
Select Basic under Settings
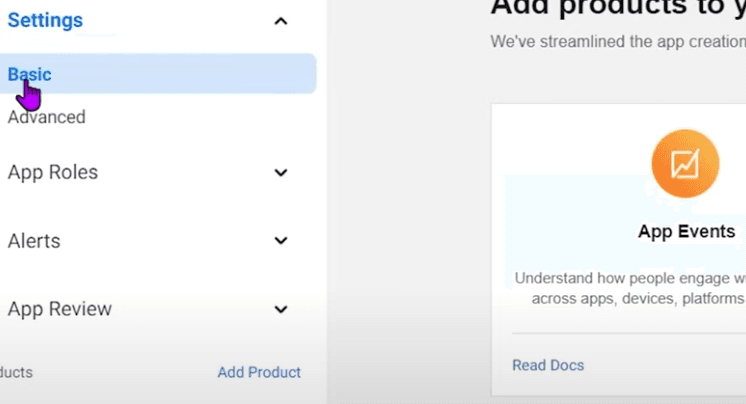pos(30,74)
